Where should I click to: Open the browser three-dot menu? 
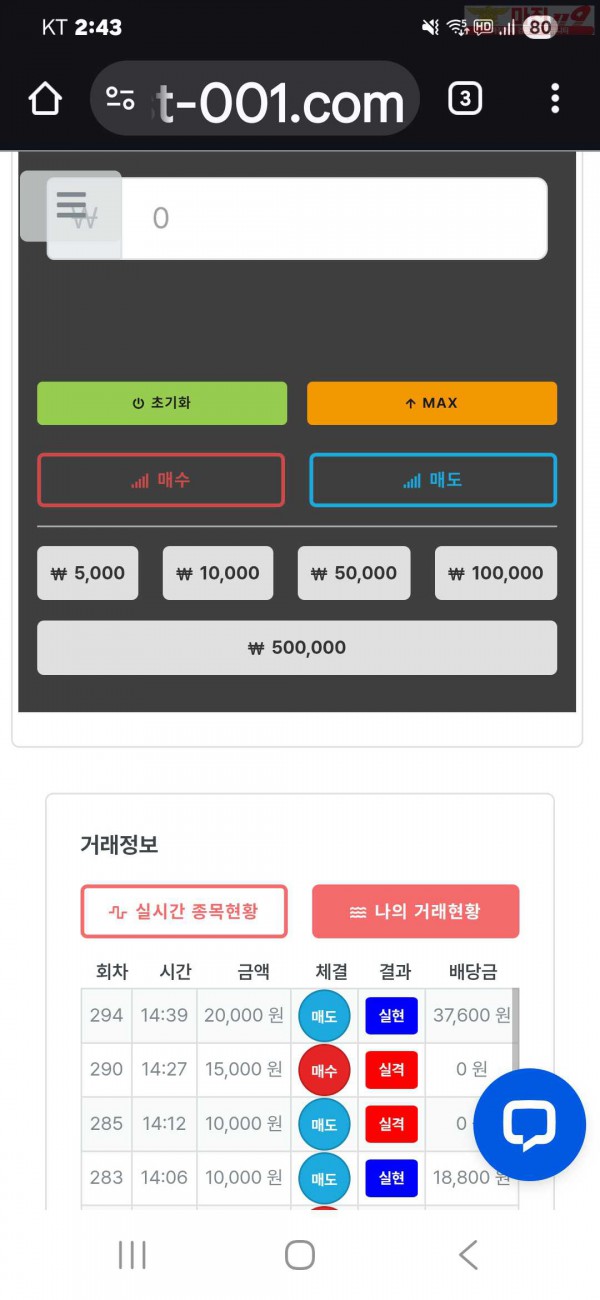(555, 98)
